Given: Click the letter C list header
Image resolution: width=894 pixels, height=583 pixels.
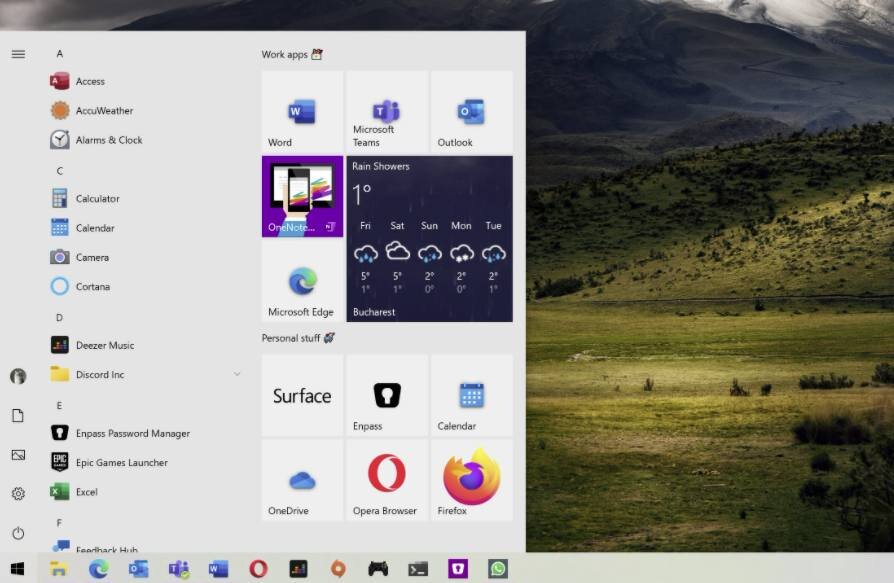Looking at the screenshot, I should (59, 171).
